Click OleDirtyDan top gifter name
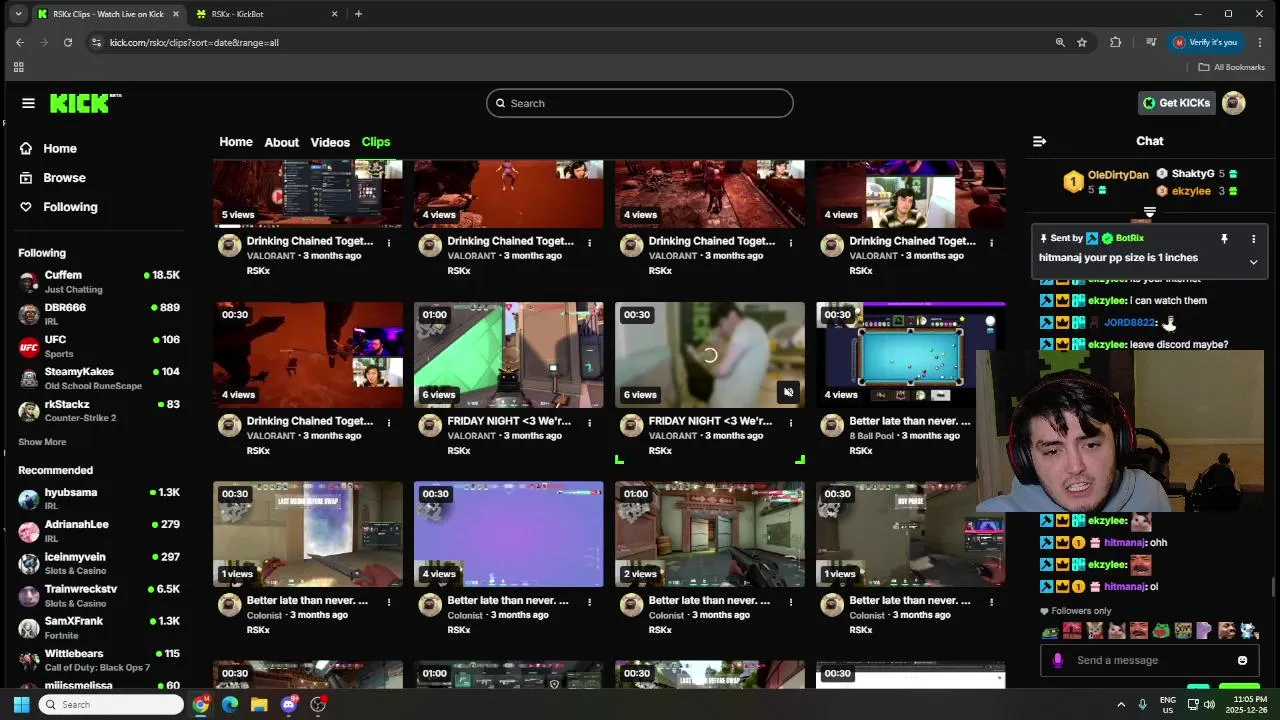 (1118, 175)
